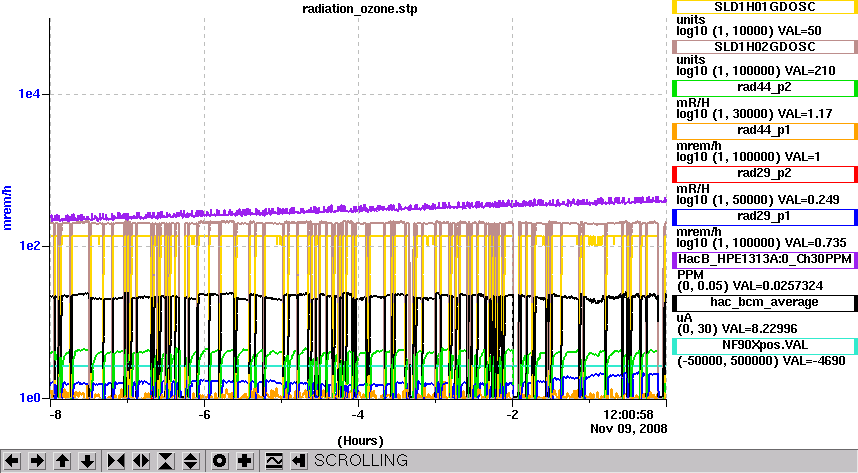Viewport: 858px width, 473px height.
Task: Zoom in vertically with the hourglass icon
Action: click(166, 461)
